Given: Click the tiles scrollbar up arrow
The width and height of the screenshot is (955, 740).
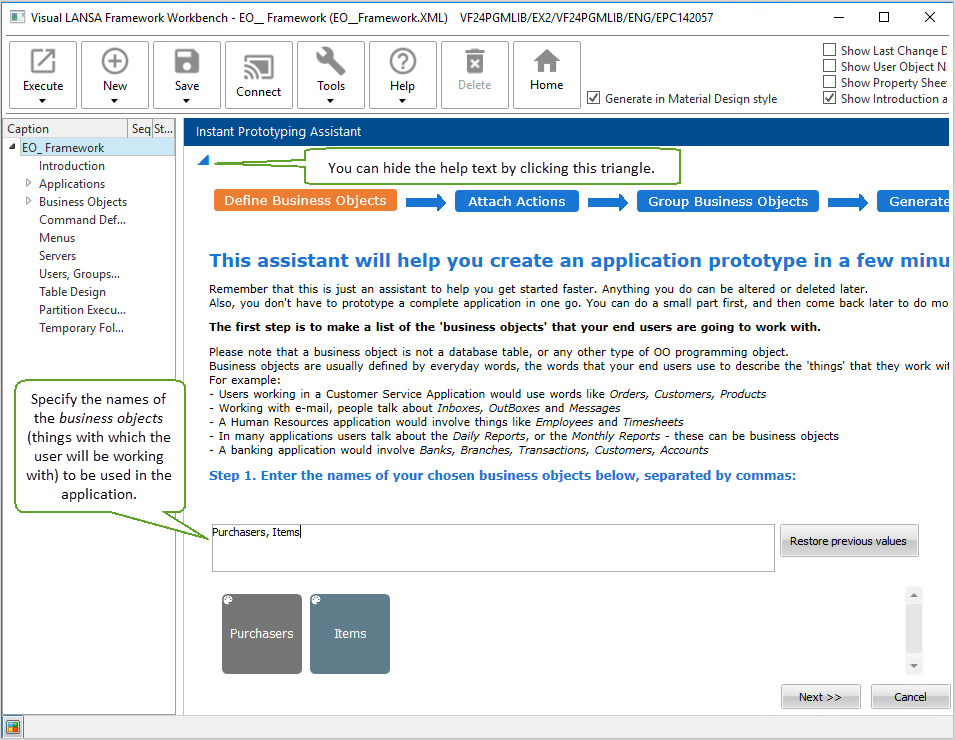Looking at the screenshot, I should click(914, 595).
